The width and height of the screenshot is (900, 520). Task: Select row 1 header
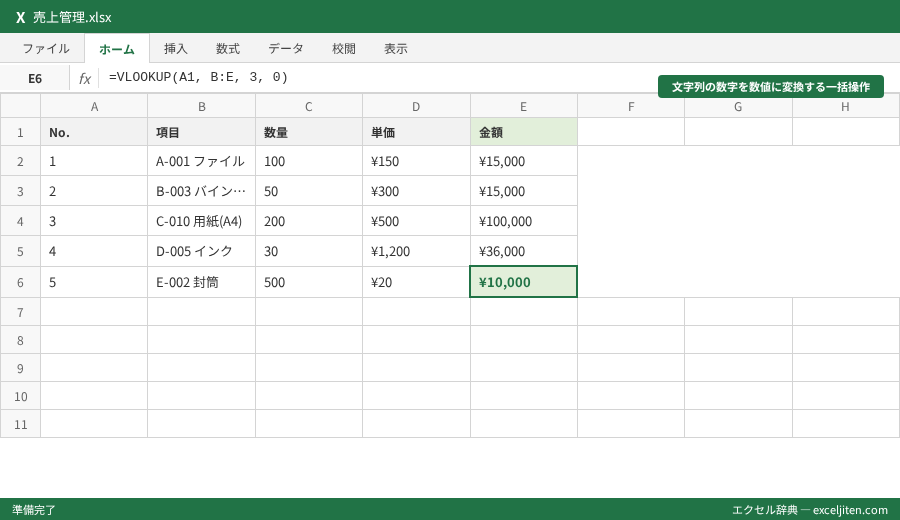tap(20, 132)
